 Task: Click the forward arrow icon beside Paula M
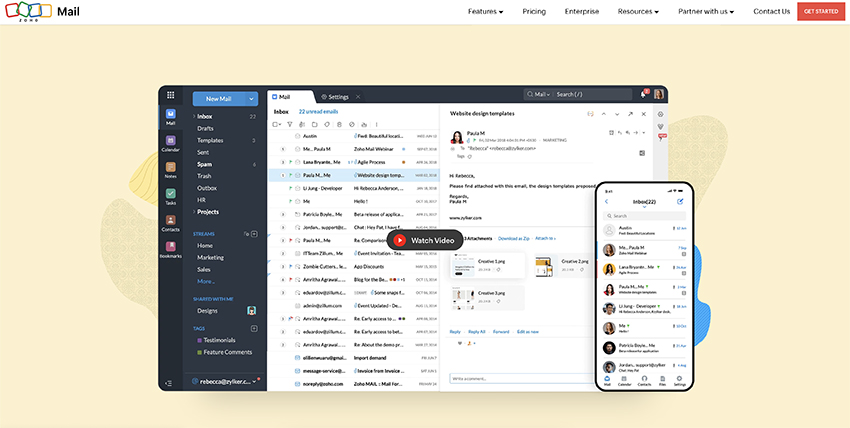[635, 132]
